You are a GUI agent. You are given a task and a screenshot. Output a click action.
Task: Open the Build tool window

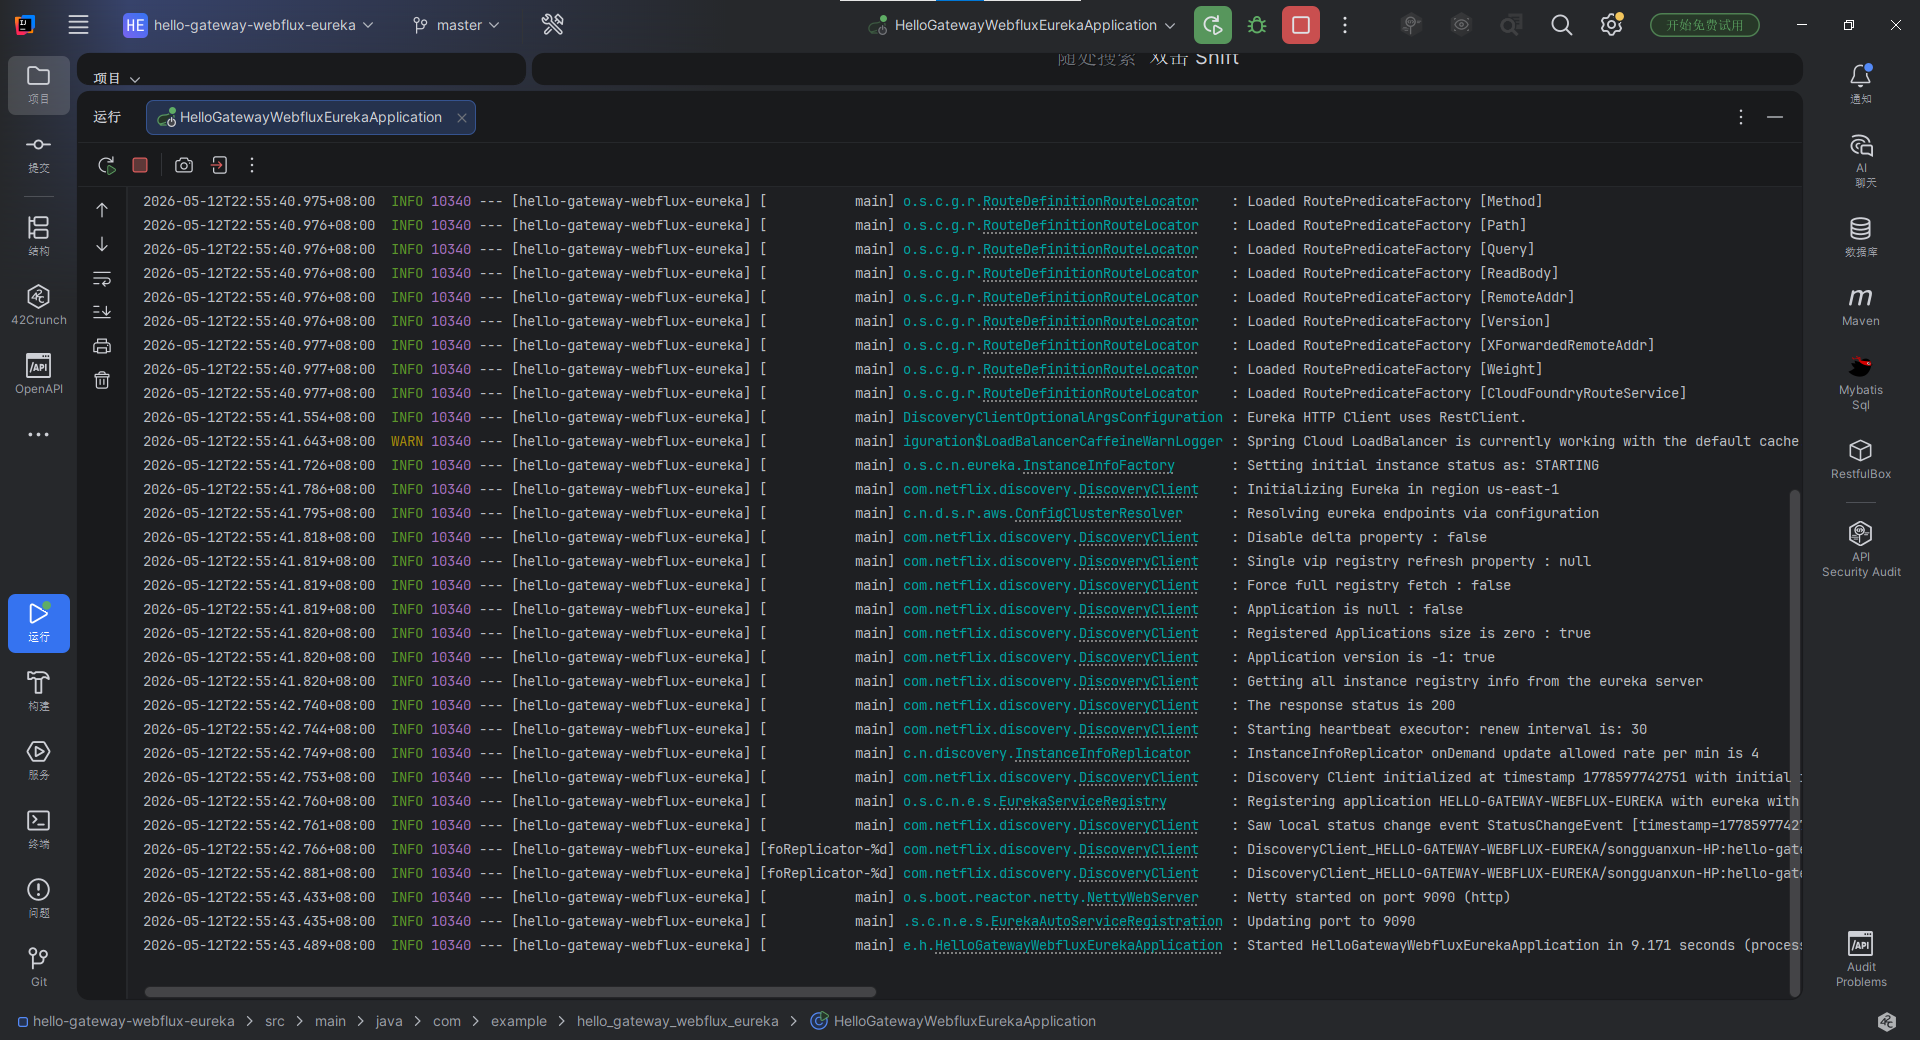pos(38,692)
